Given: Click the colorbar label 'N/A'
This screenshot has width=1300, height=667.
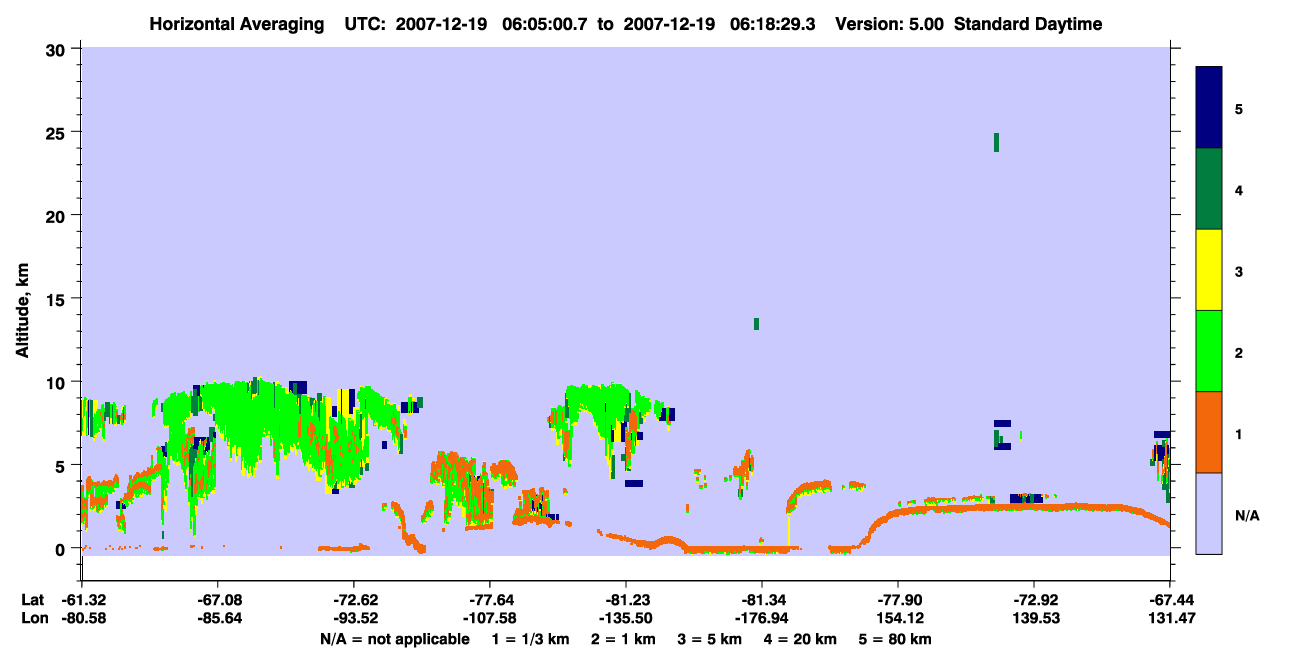Looking at the screenshot, I should tap(1246, 516).
